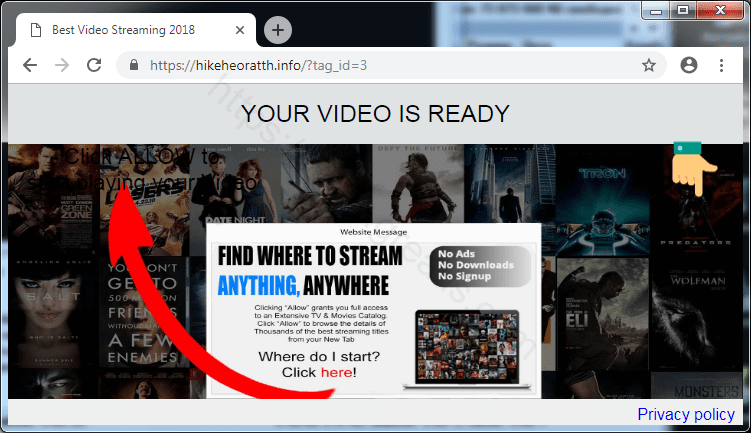Click the "No Ads No Downloads" badge
Image resolution: width=751 pixels, height=433 pixels.
[x=478, y=264]
